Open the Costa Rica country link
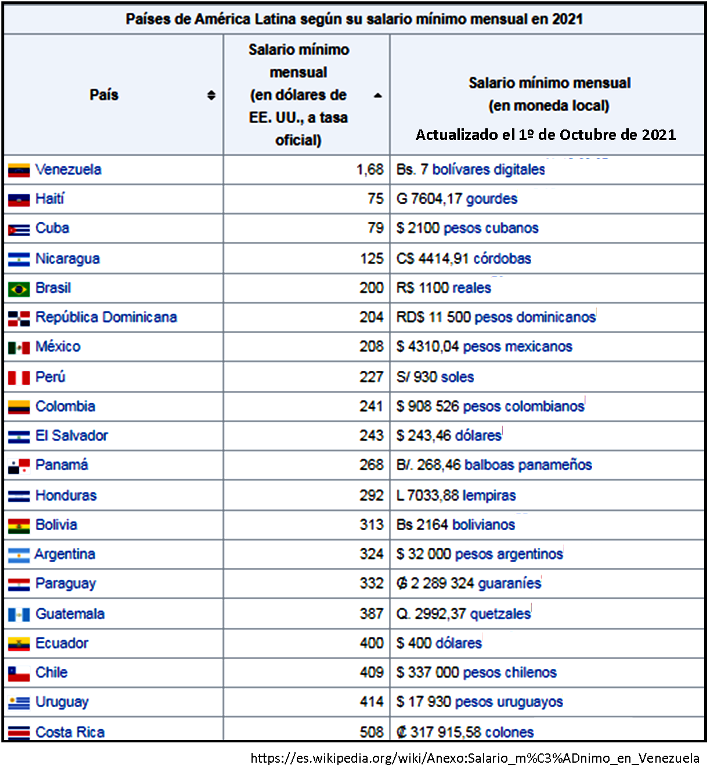 click(x=69, y=732)
